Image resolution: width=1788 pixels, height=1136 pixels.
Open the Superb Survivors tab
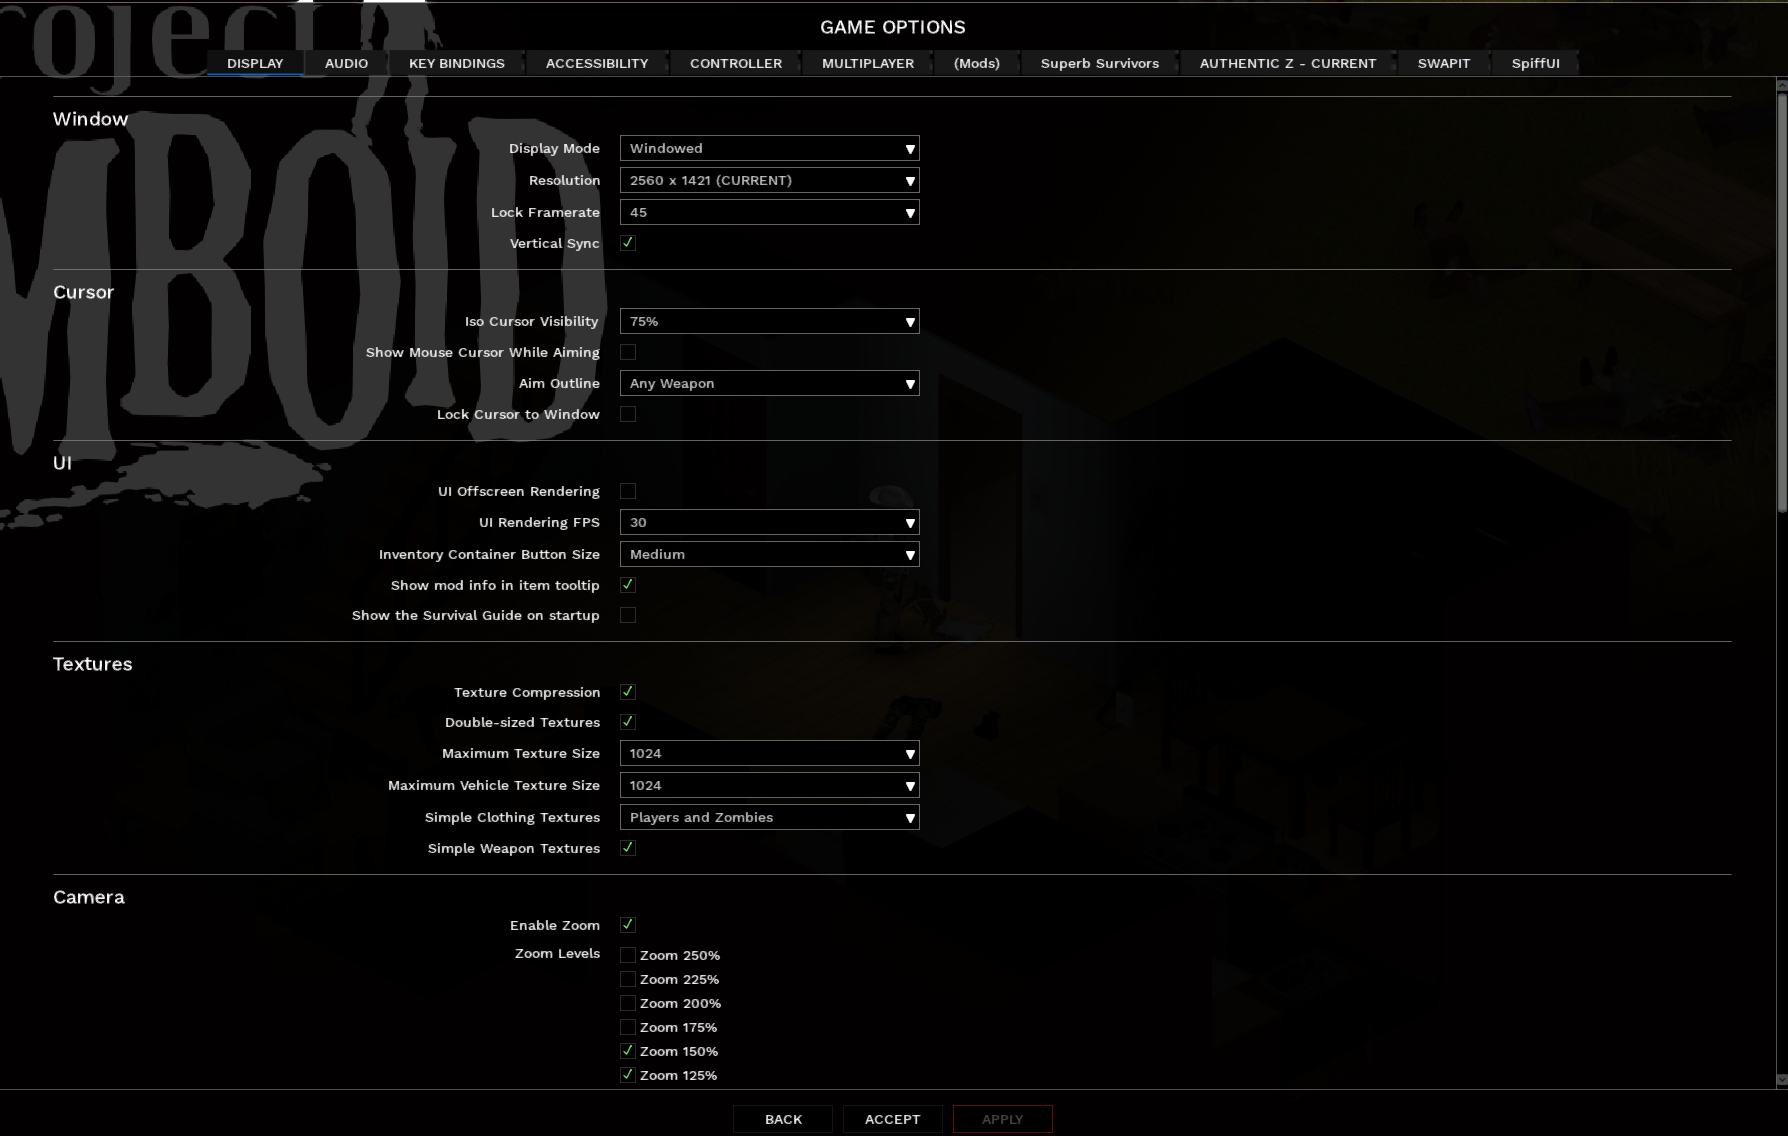(1100, 63)
